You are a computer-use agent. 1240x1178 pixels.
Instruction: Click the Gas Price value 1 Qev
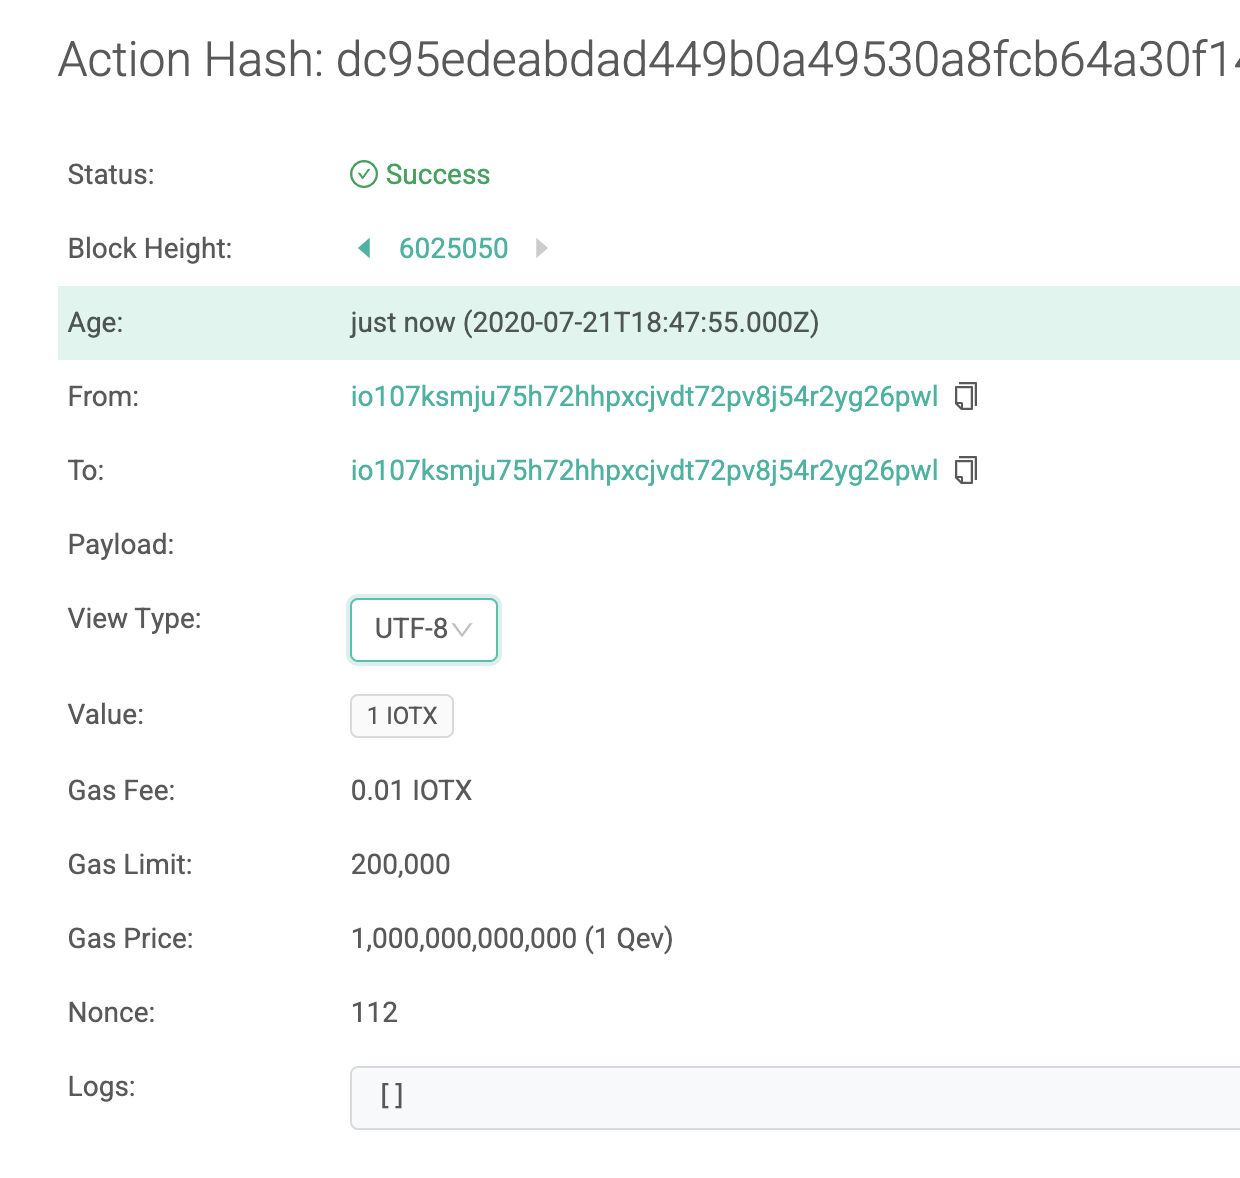click(512, 938)
